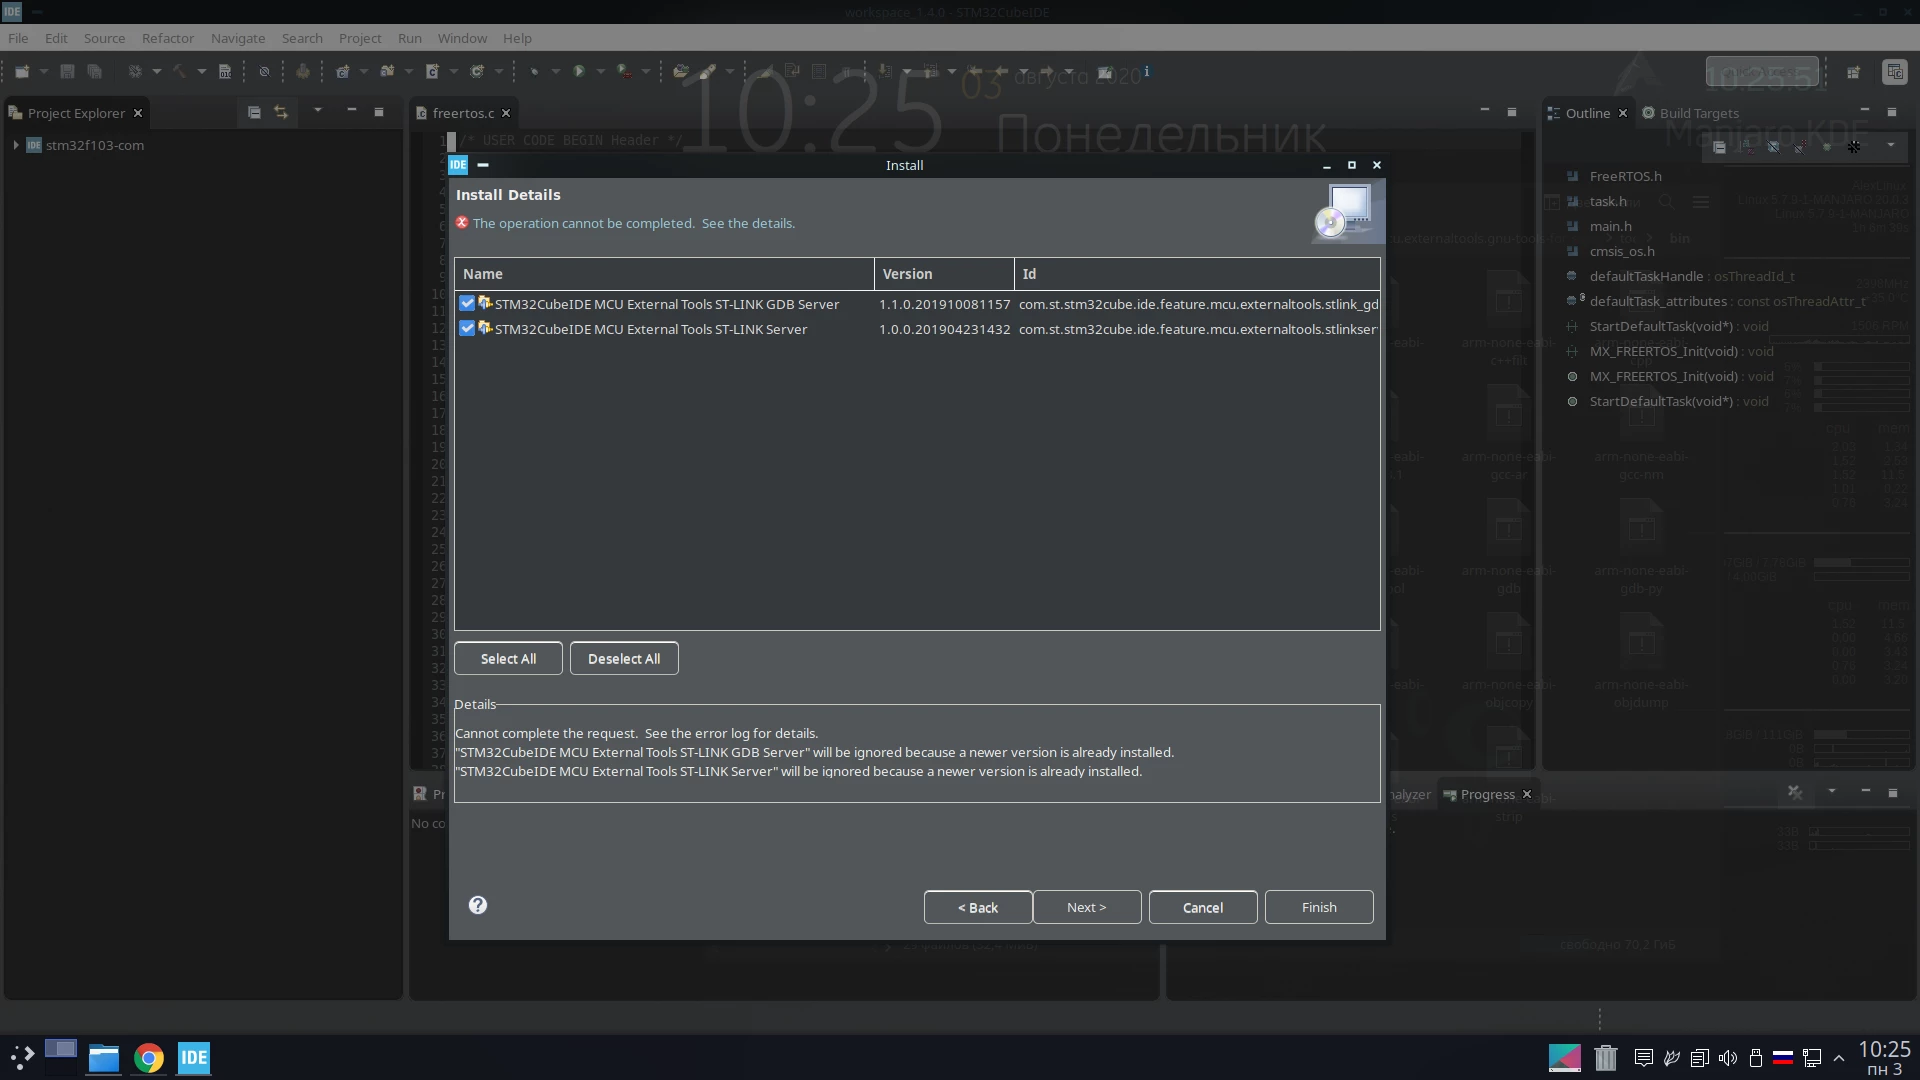Click Collapse All icon in Outline toolbar
The height and width of the screenshot is (1080, 1920).
pyautogui.click(x=1719, y=146)
